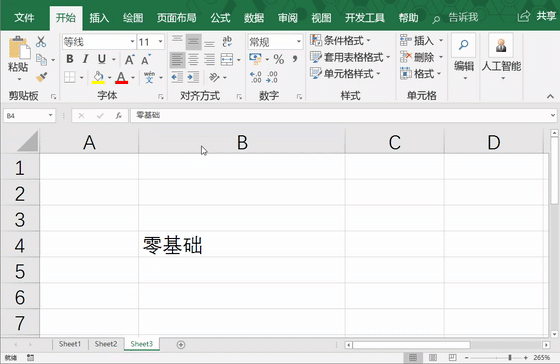Image resolution: width=560 pixels, height=364 pixels.
Task: Click Merge and Center icon
Action: (227, 59)
